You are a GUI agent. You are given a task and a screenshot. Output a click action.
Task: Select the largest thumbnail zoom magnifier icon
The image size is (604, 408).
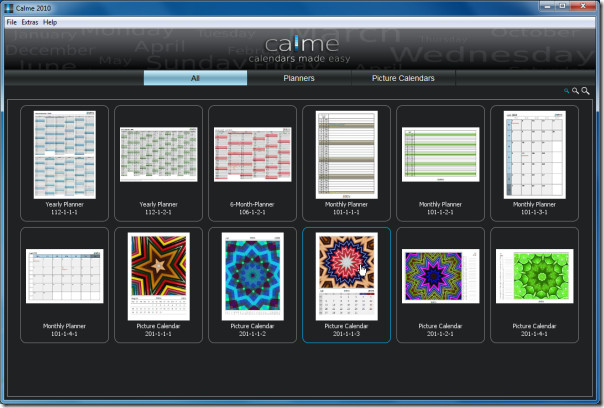click(585, 91)
